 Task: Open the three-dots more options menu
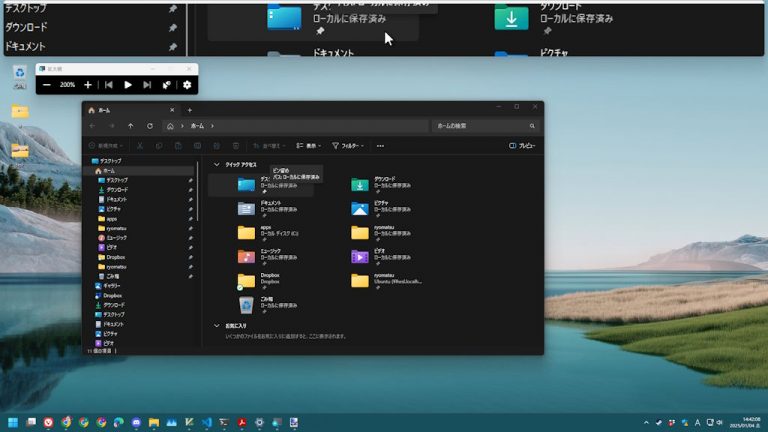(x=381, y=145)
